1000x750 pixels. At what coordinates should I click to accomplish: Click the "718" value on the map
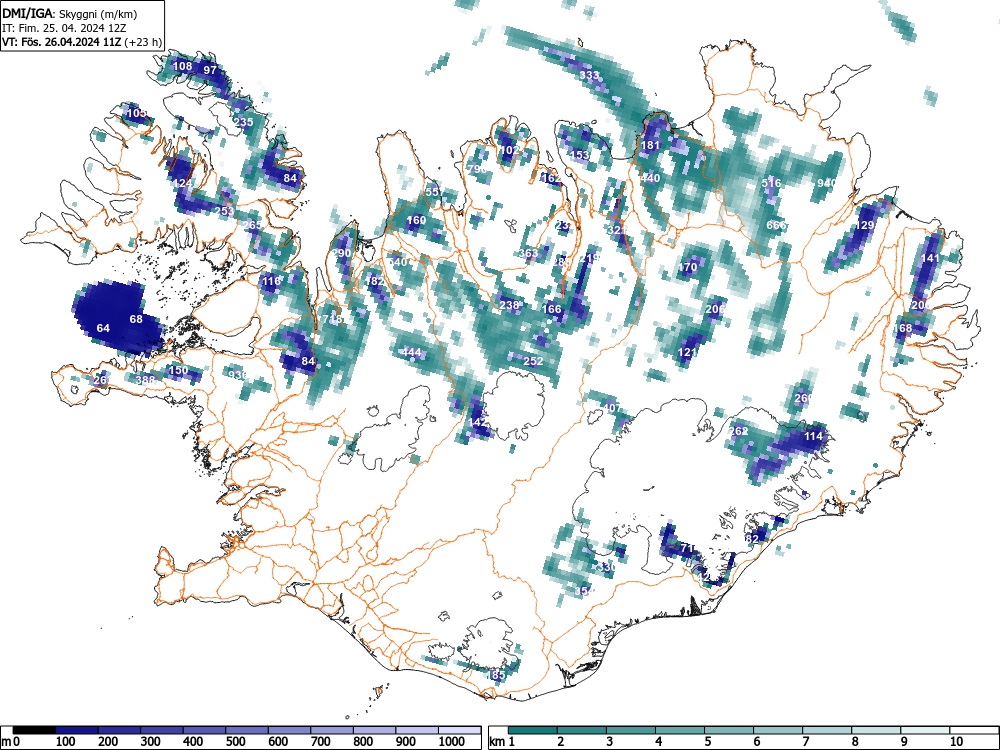(333, 319)
